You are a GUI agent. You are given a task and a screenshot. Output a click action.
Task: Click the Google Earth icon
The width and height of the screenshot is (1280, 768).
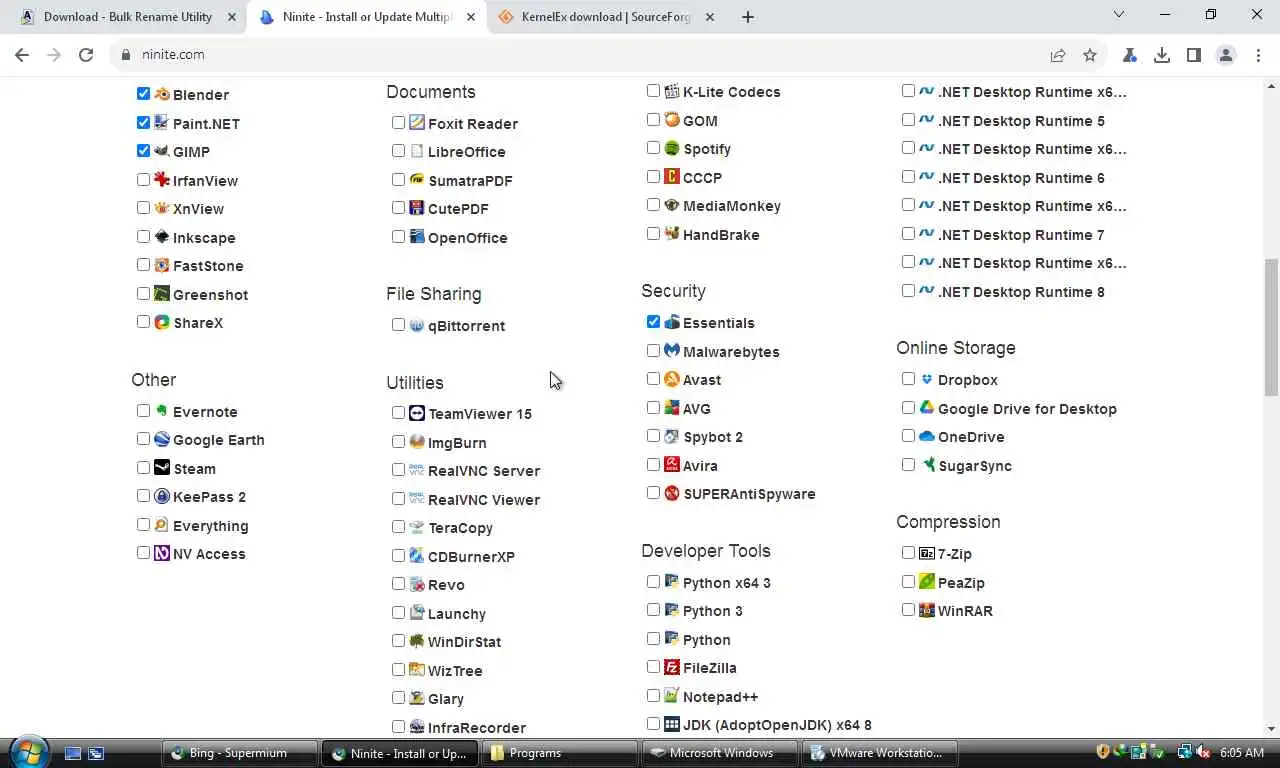(161, 439)
